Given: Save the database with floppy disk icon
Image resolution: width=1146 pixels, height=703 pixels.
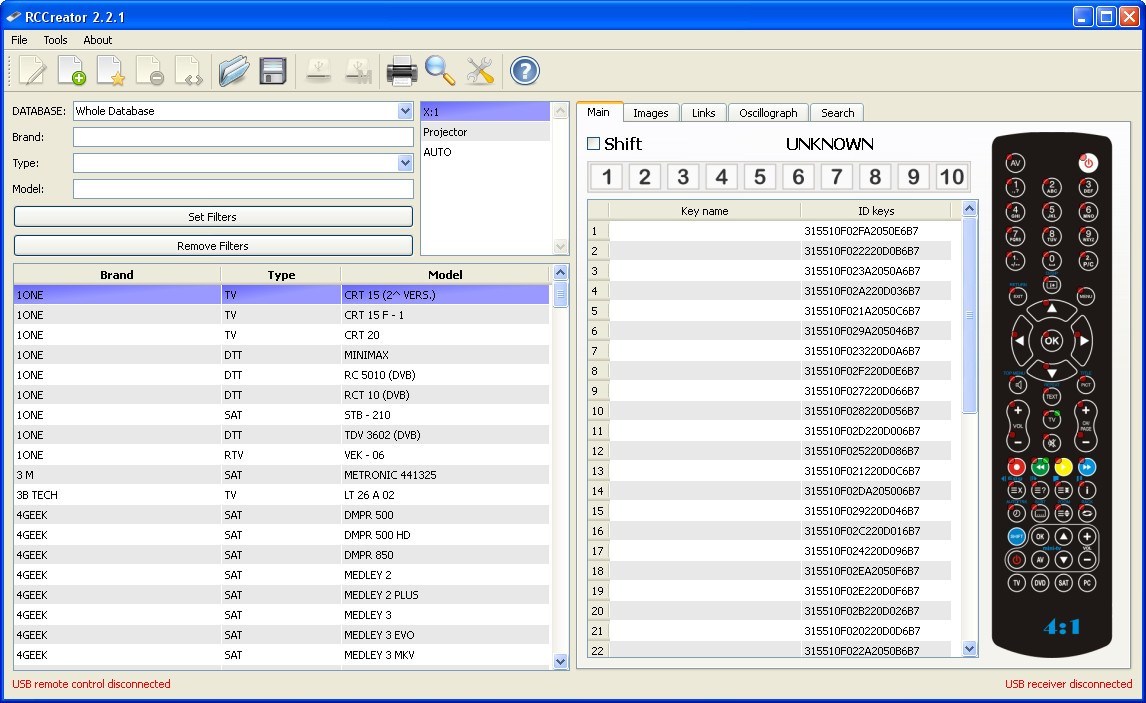Looking at the screenshot, I should tap(271, 70).
